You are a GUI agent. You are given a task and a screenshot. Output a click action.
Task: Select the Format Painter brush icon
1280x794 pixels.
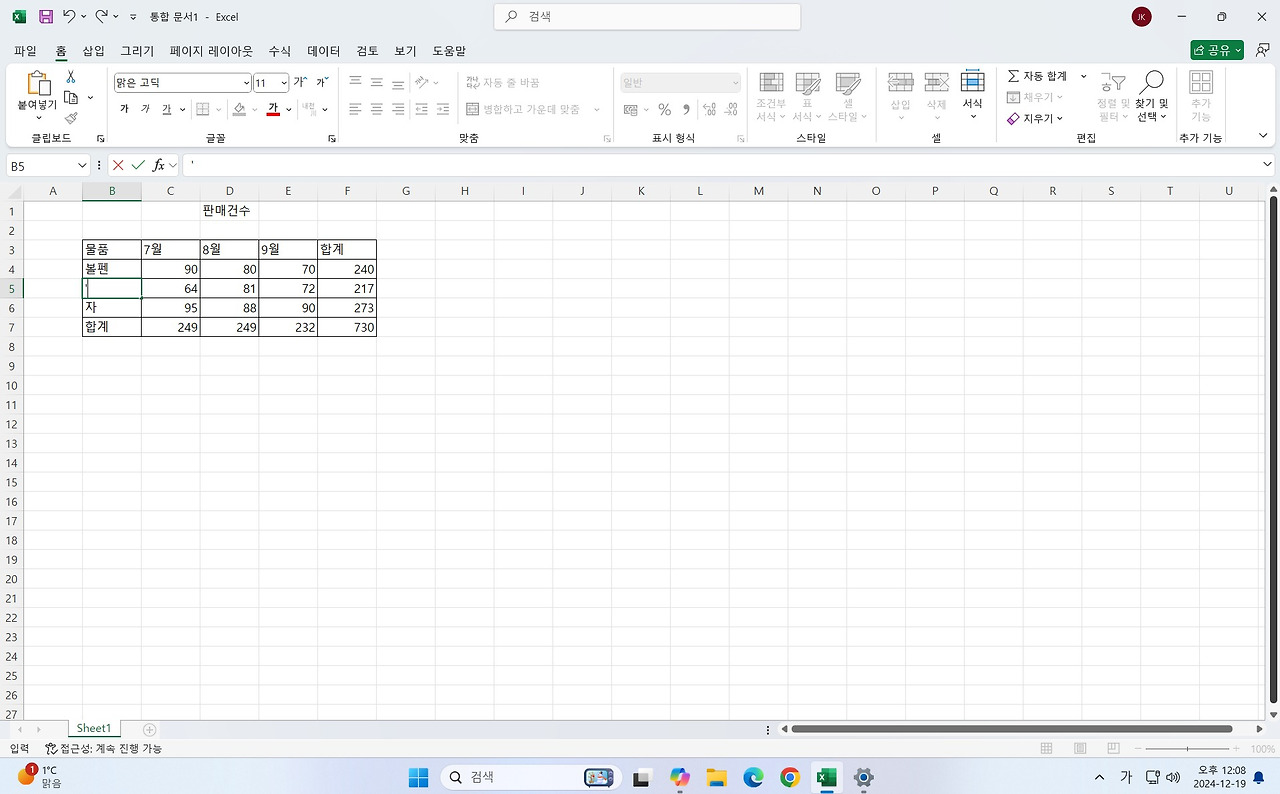pos(71,118)
